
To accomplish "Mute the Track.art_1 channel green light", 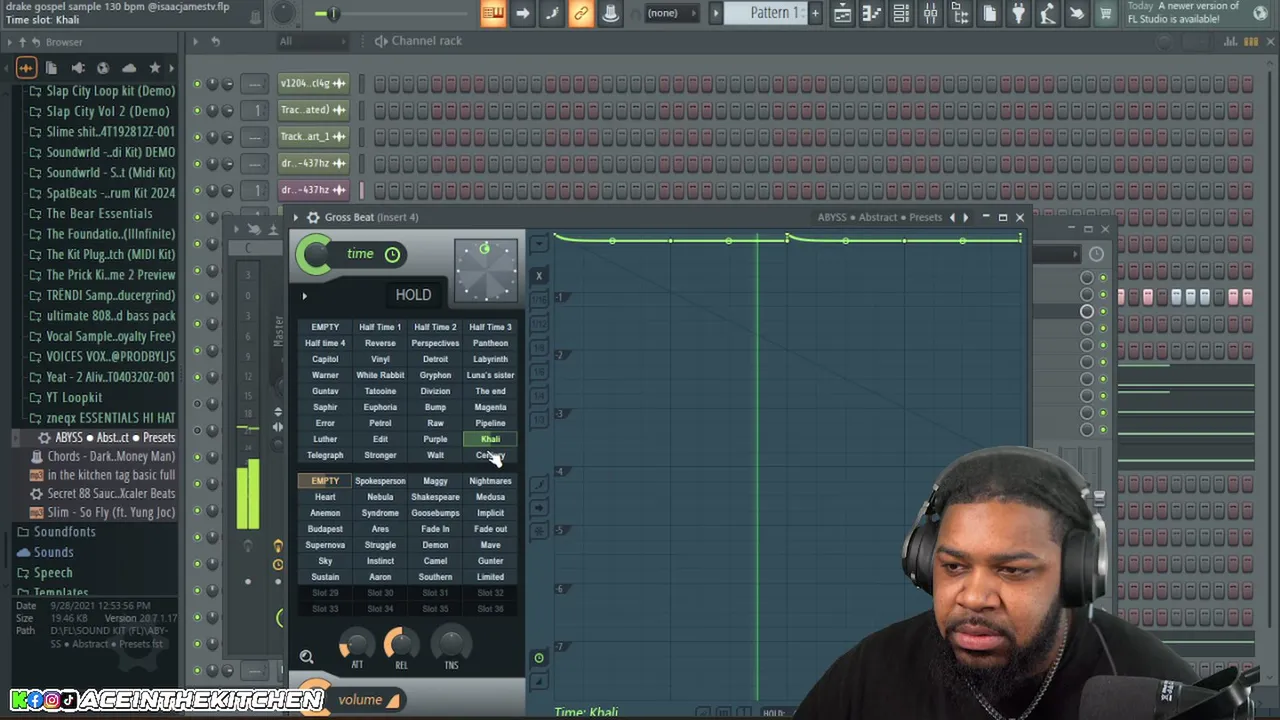I will point(197,137).
